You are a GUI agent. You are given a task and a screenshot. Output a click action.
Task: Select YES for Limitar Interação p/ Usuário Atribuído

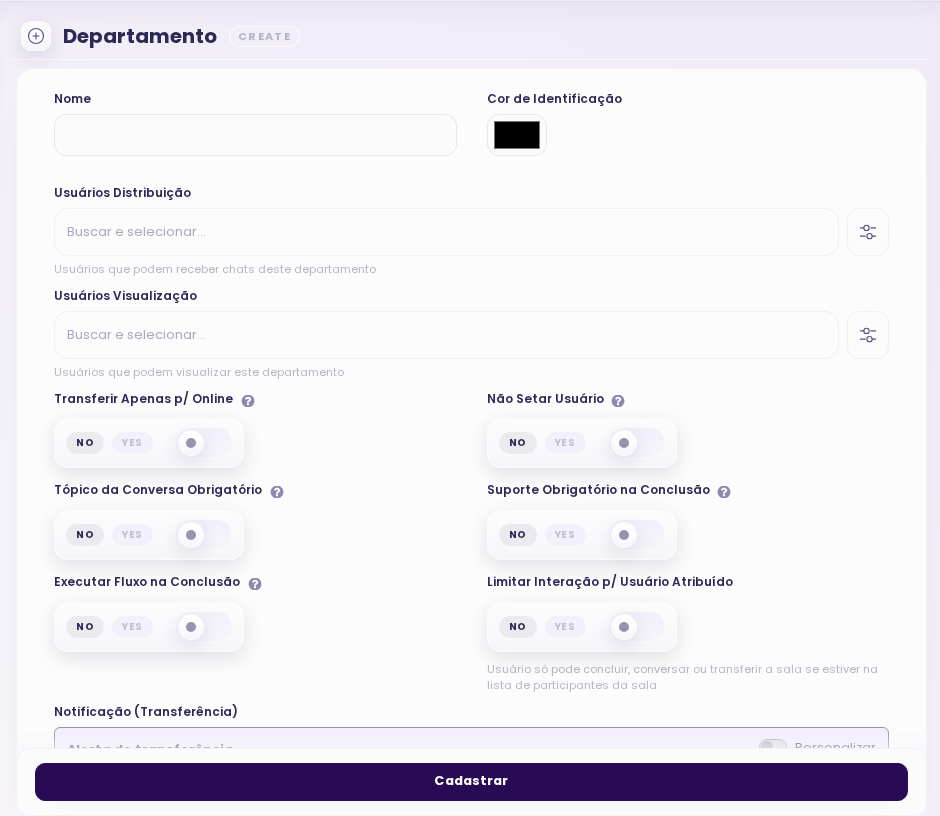point(565,627)
